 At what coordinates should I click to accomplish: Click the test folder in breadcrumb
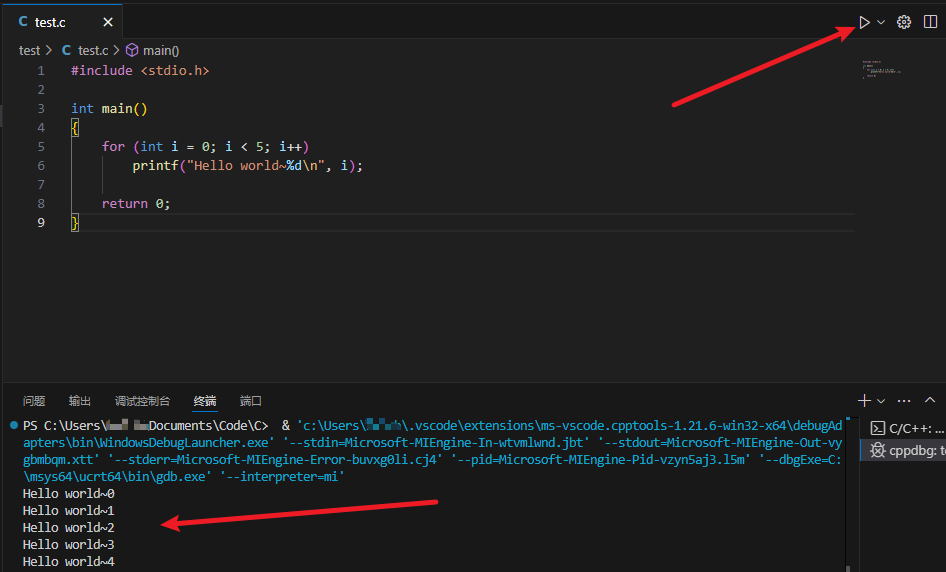(x=30, y=50)
